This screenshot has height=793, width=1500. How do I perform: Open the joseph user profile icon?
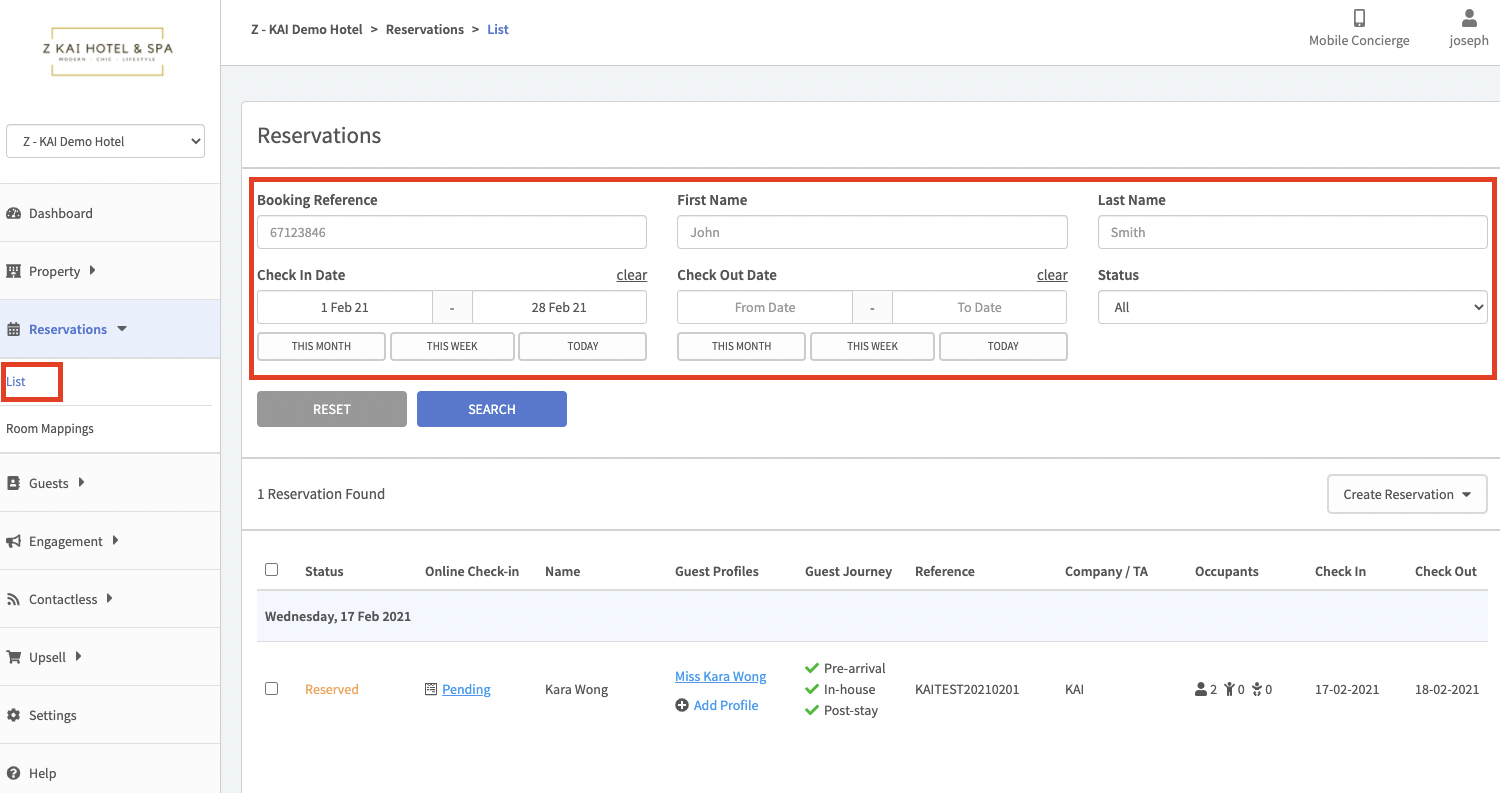tap(1469, 18)
